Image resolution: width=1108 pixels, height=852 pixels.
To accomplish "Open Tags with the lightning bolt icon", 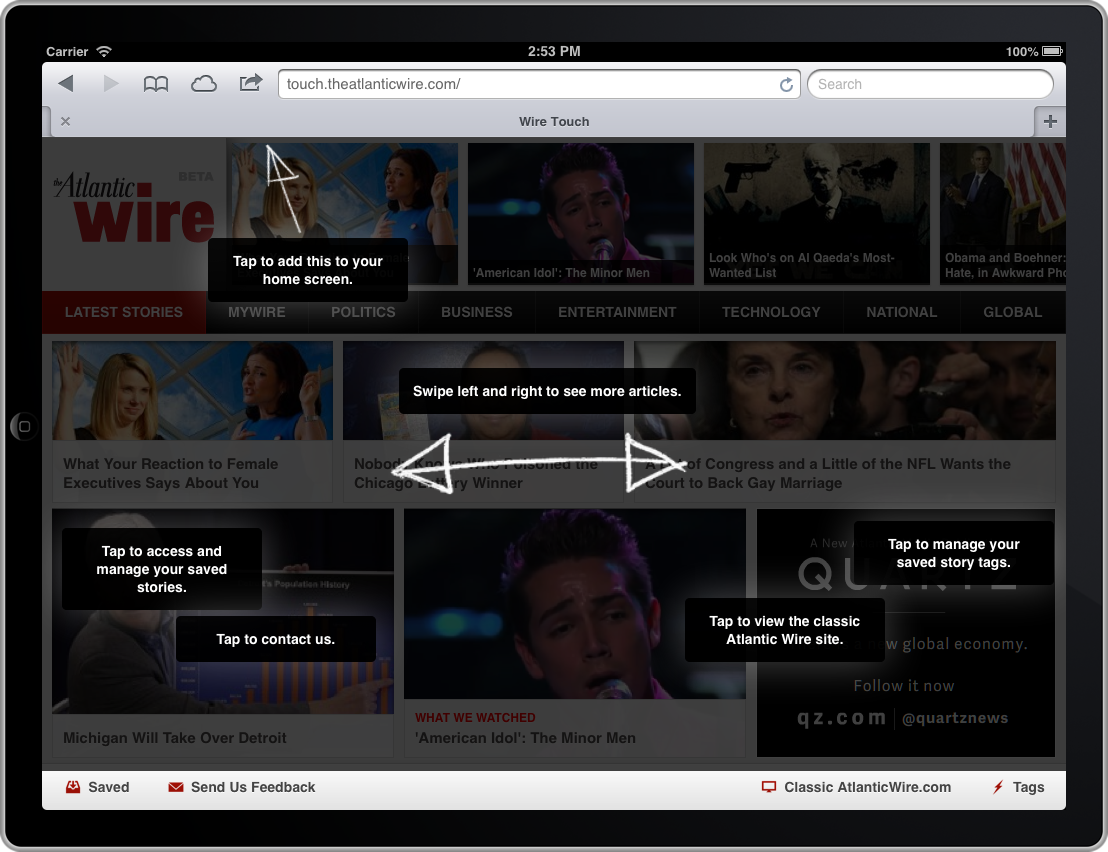I will tap(1018, 787).
